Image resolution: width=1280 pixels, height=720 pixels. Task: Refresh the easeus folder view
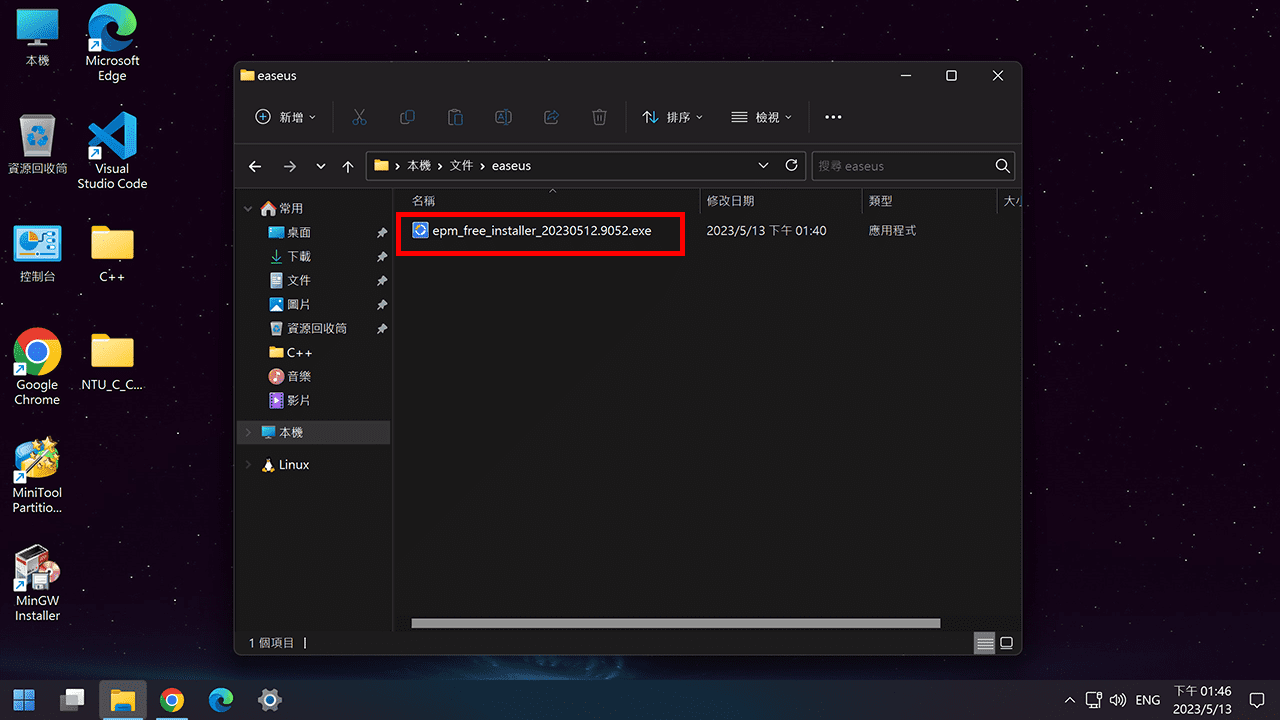coord(792,166)
